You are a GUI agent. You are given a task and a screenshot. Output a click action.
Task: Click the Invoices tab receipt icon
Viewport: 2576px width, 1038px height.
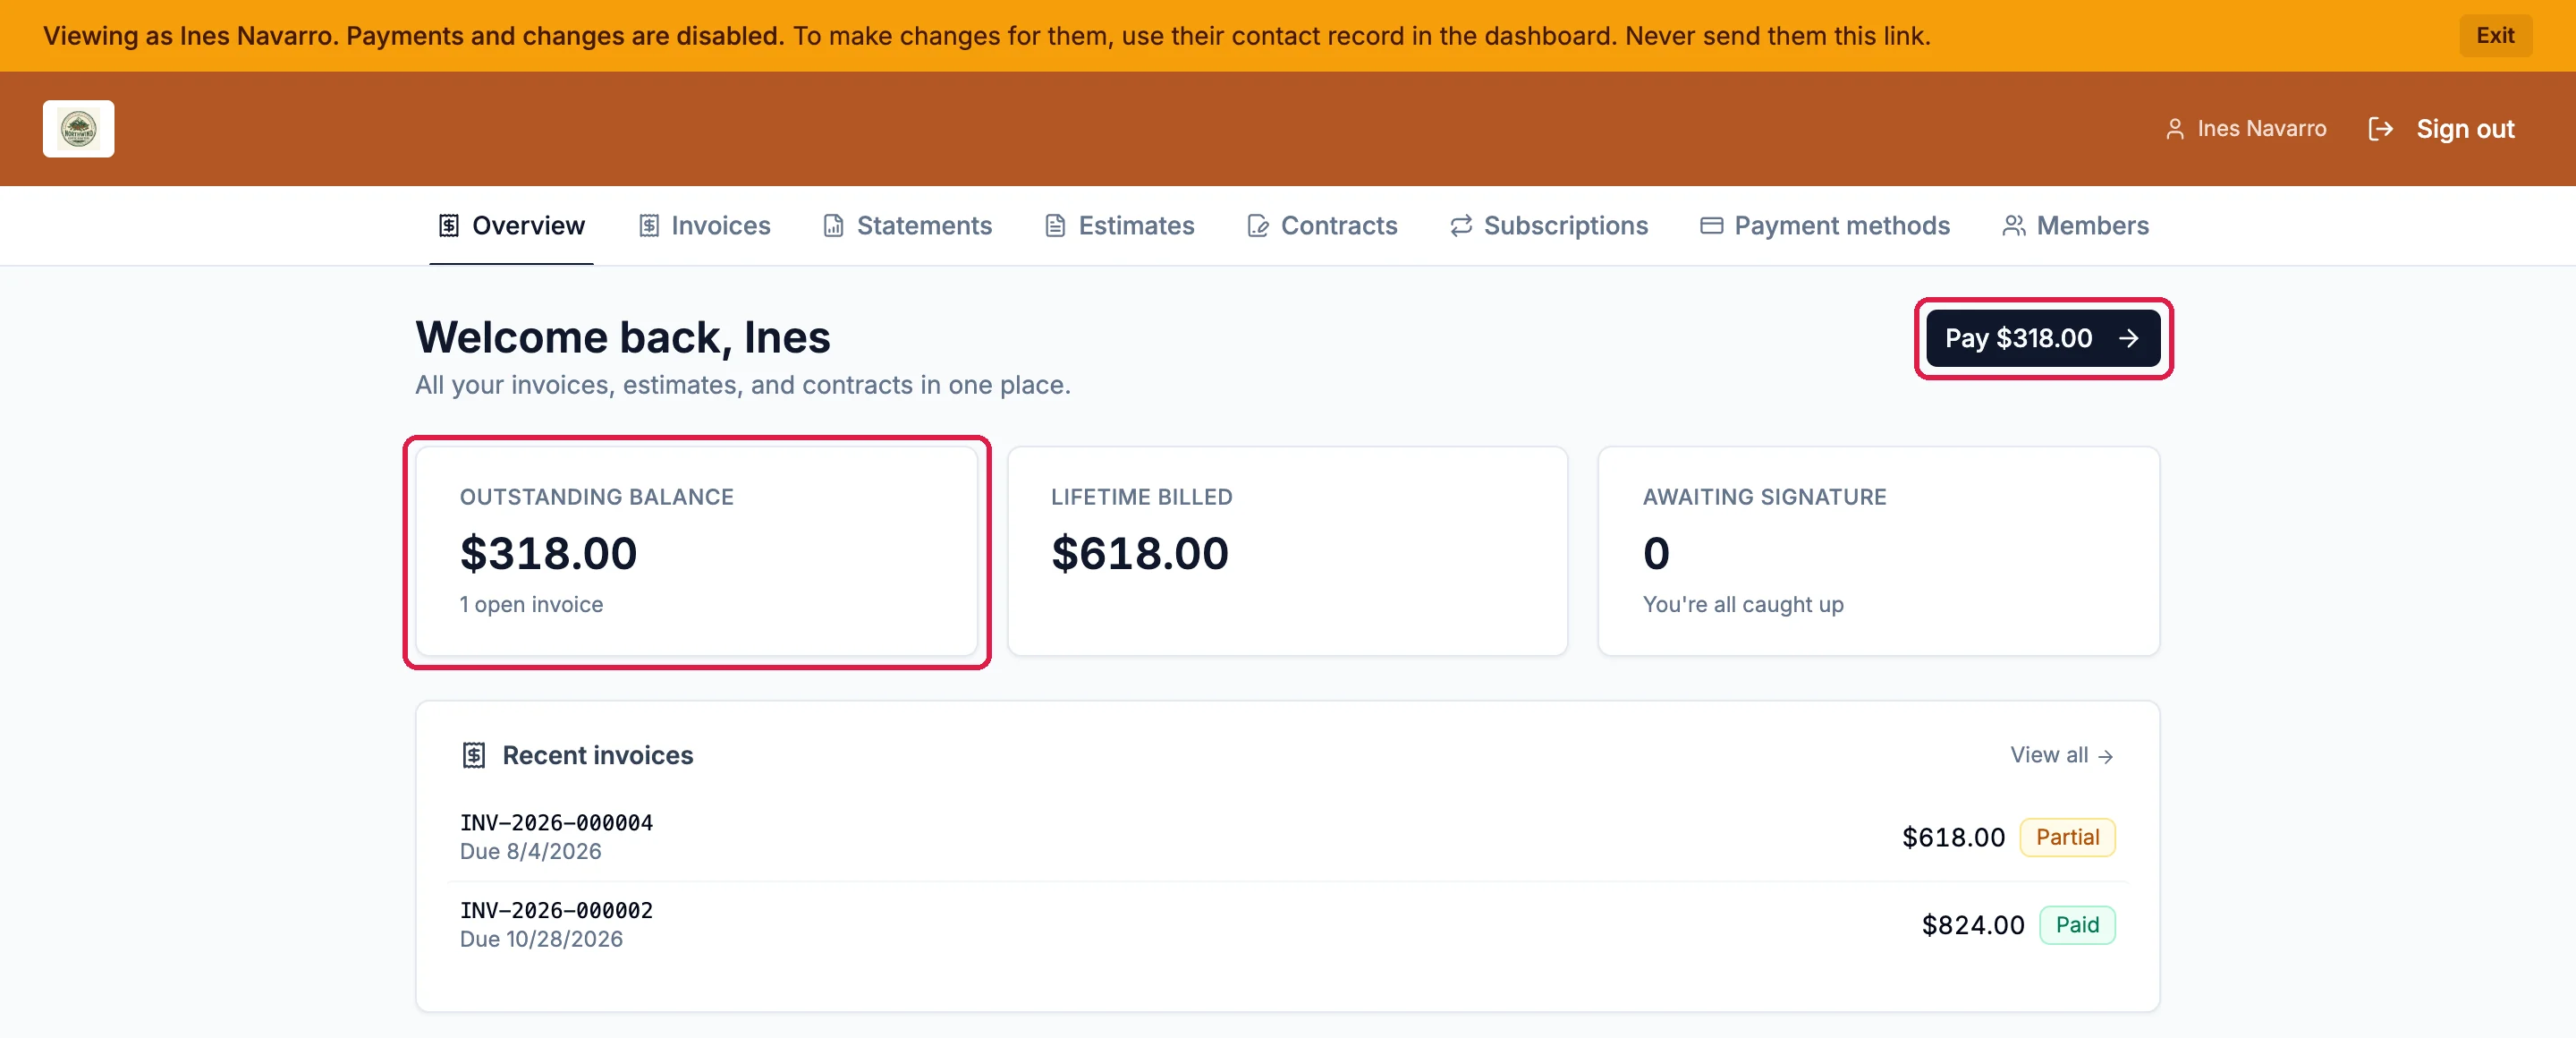tap(649, 226)
